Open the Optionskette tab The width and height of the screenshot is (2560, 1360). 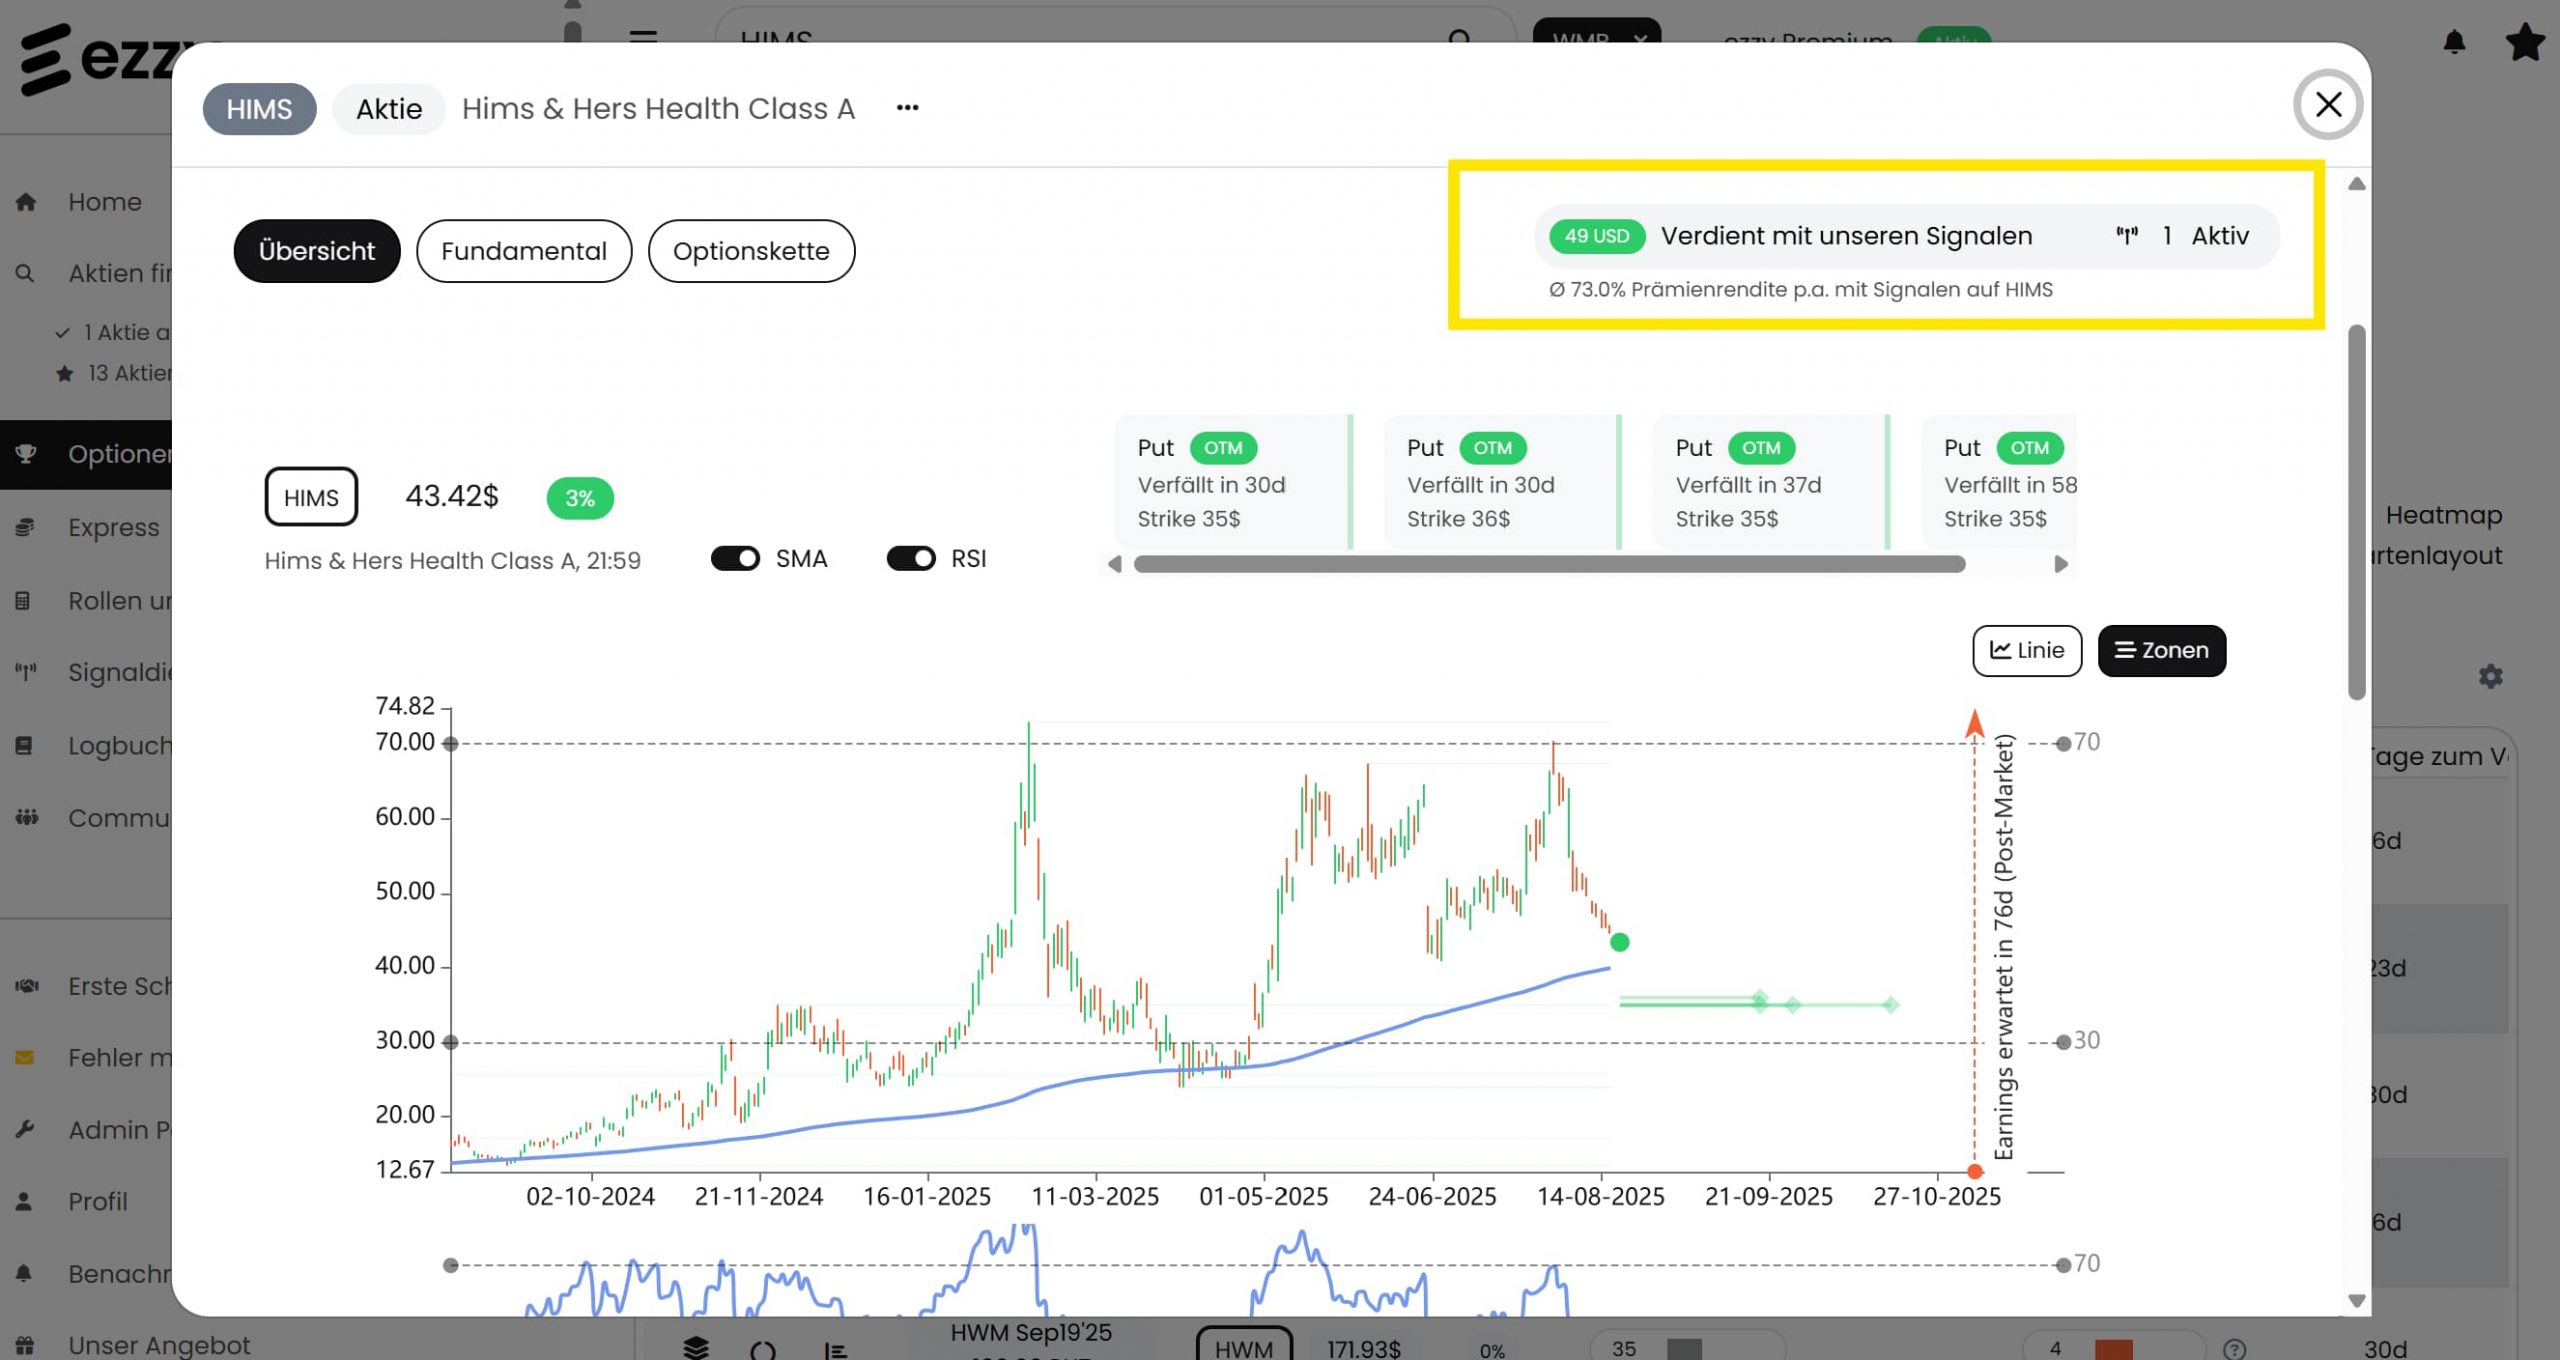pyautogui.click(x=751, y=251)
